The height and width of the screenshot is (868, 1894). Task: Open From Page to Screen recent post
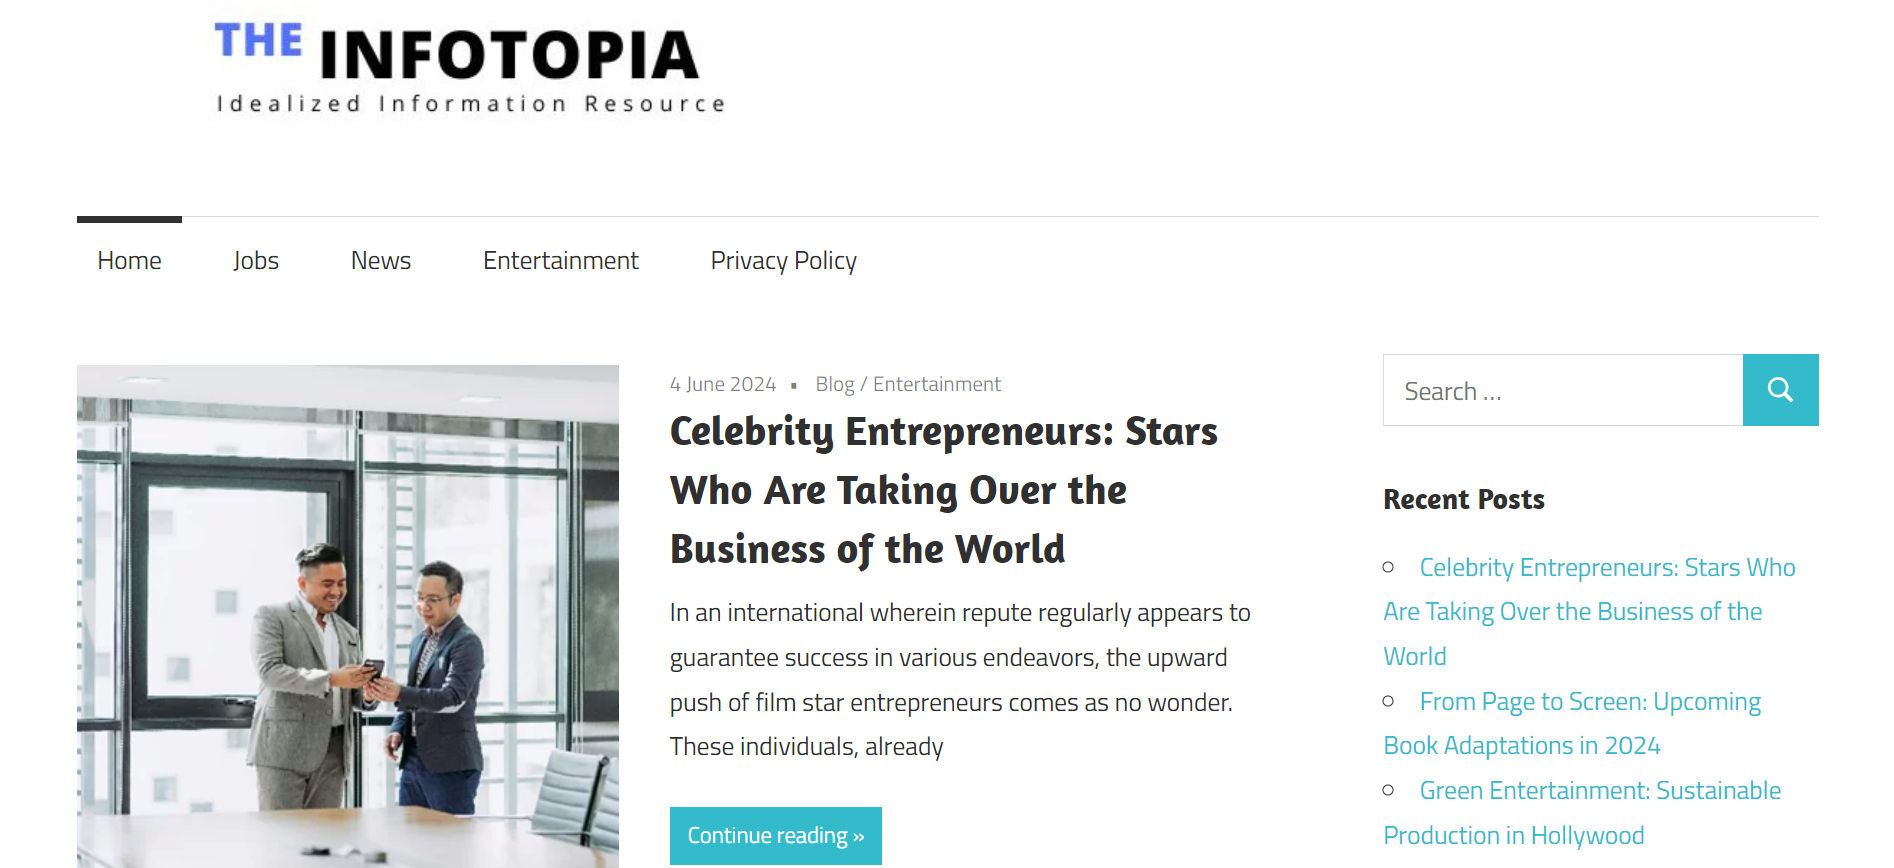[1589, 702]
